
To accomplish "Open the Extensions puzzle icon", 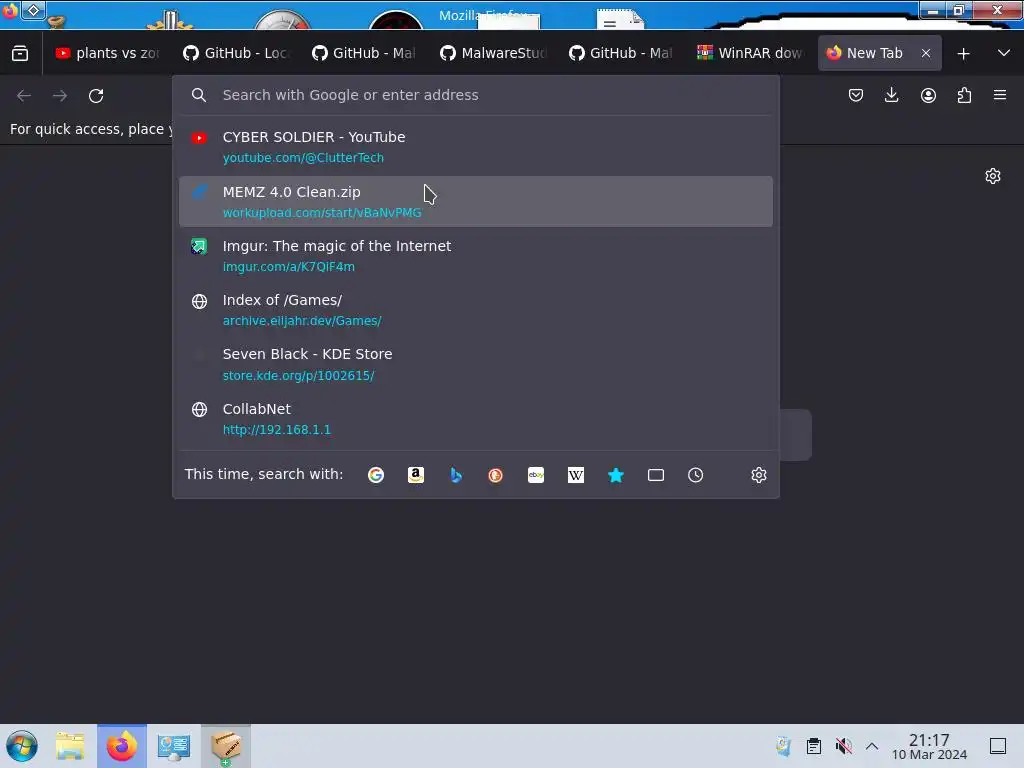I will 964,95.
